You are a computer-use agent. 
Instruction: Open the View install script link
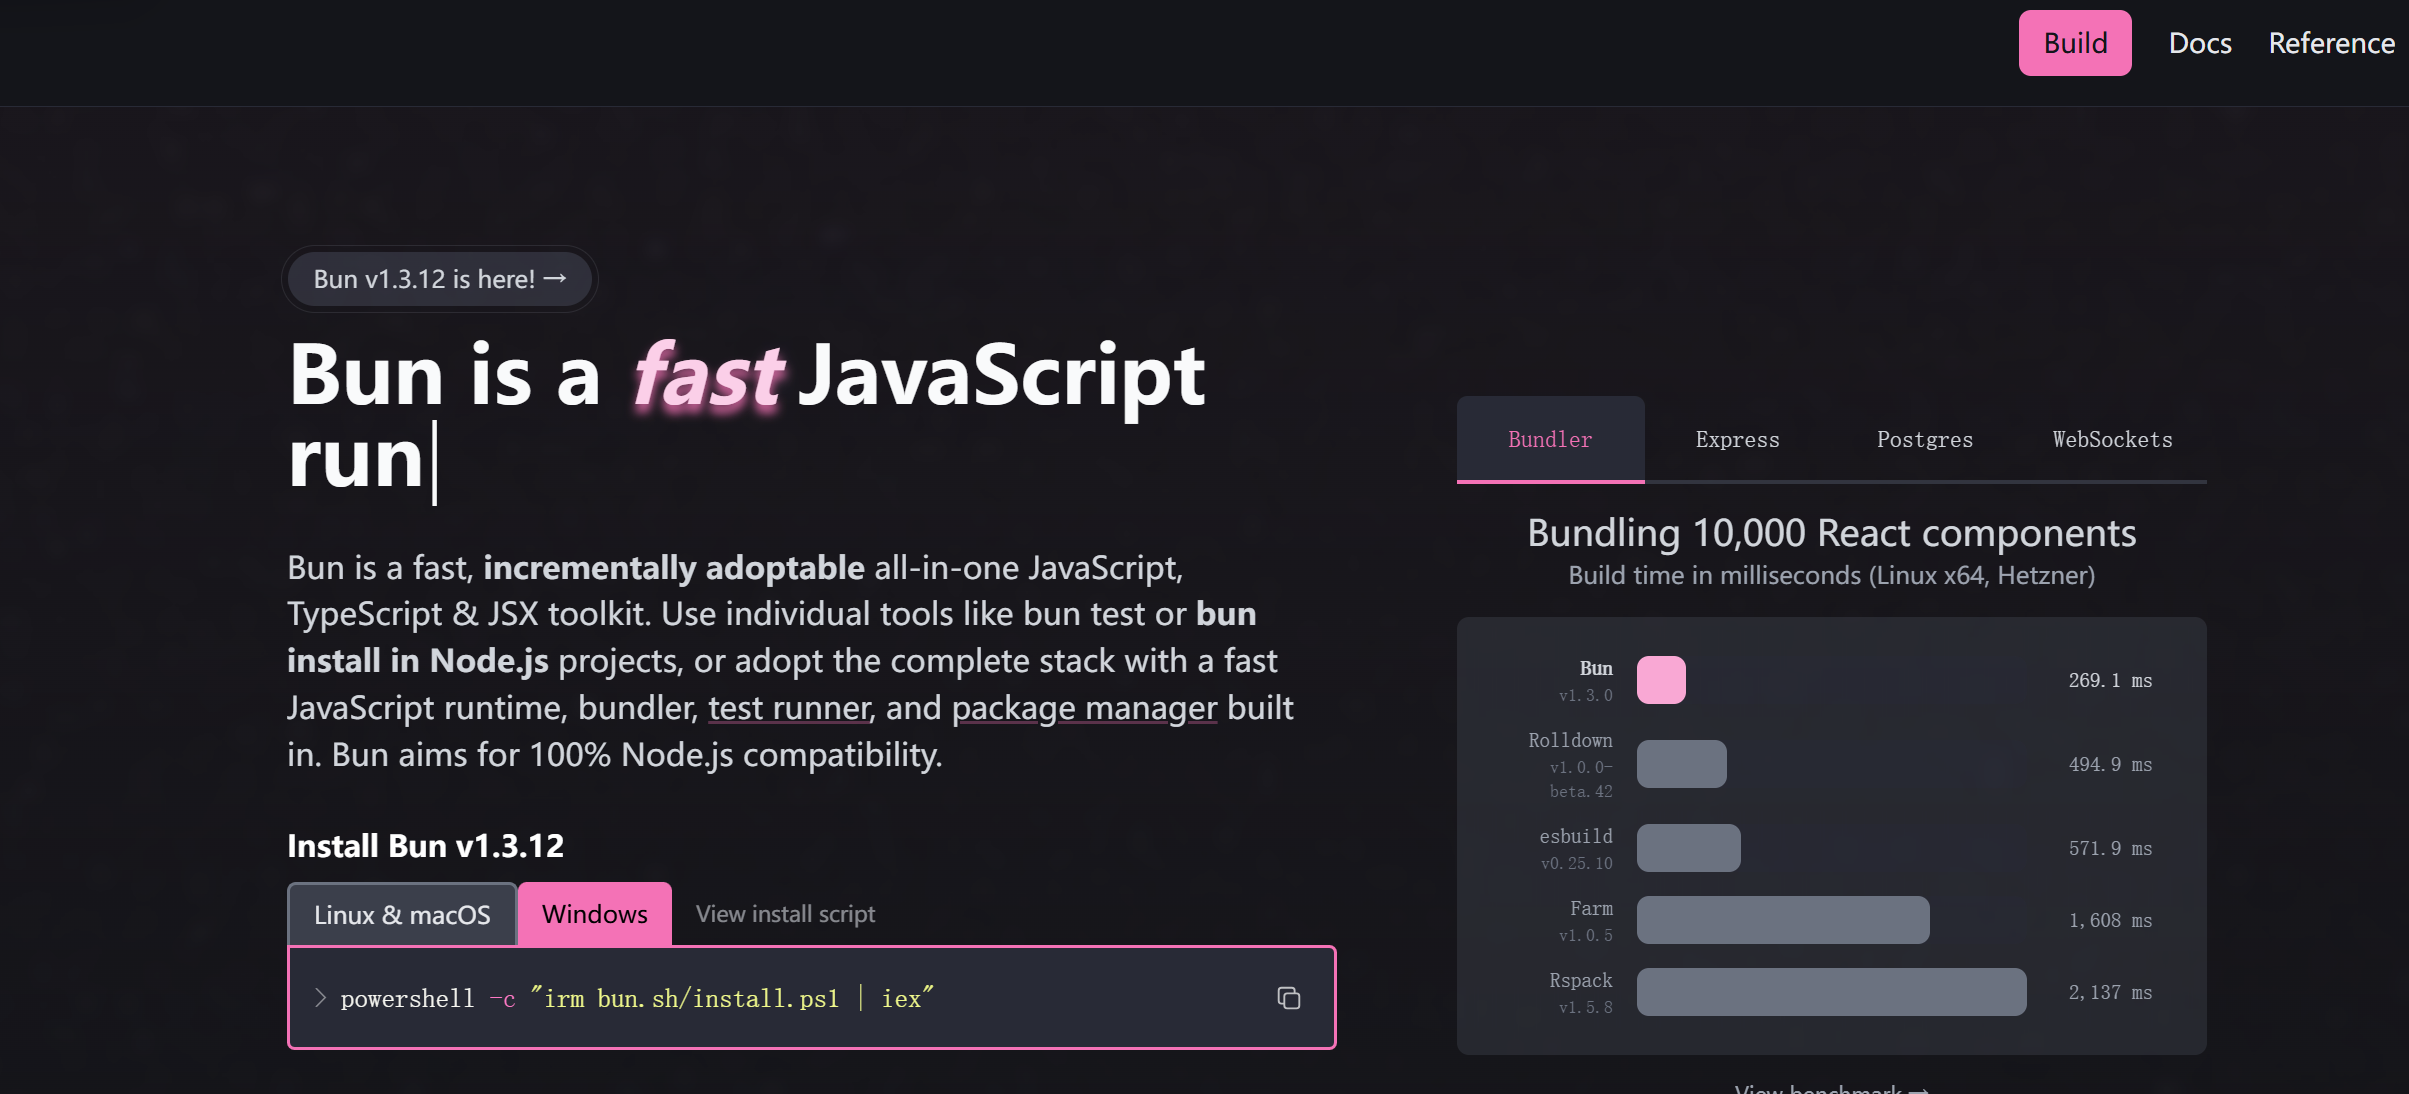pos(785,914)
